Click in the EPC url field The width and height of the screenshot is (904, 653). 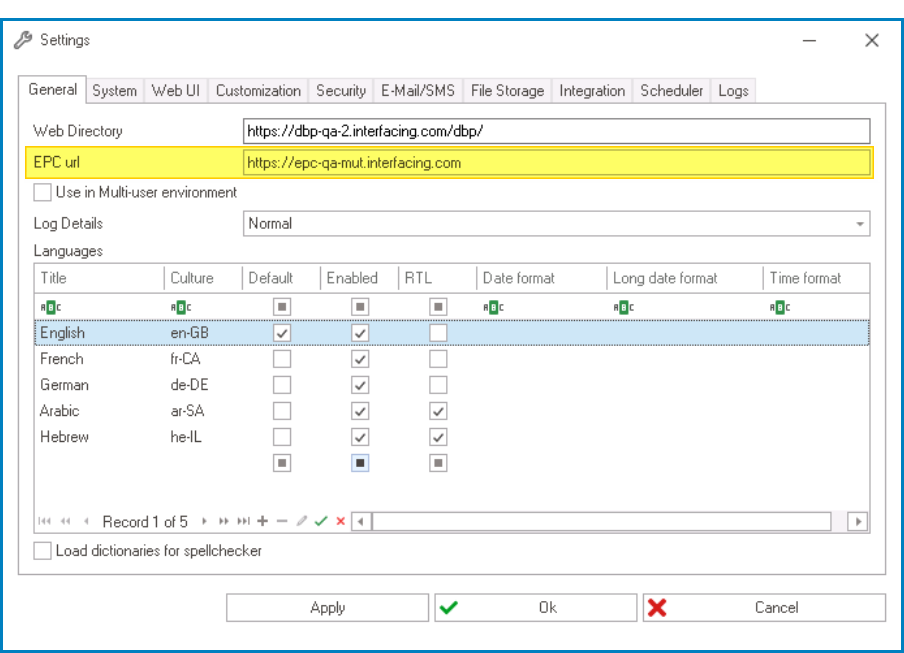(556, 163)
